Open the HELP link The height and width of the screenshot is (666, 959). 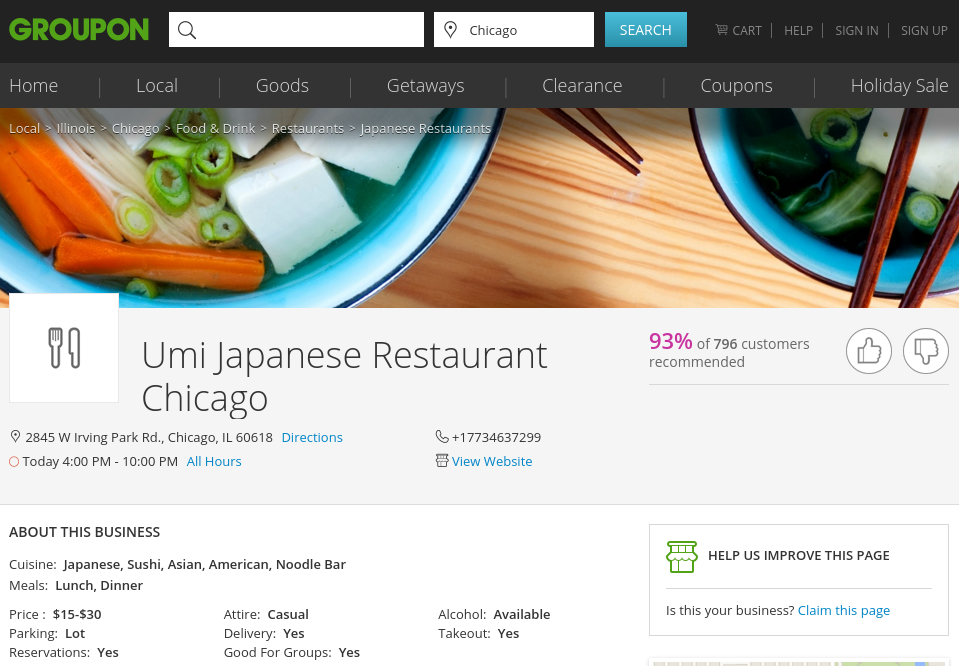(798, 30)
